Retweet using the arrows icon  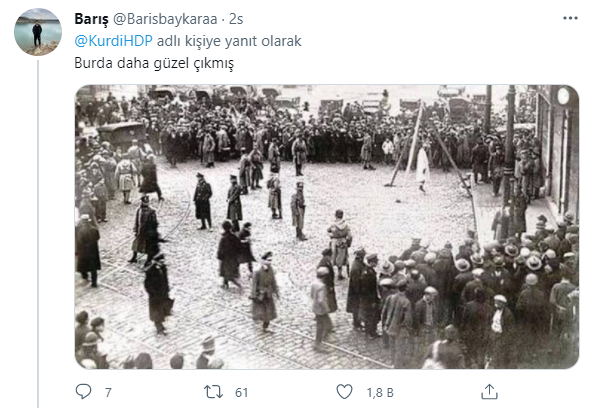[x=213, y=392]
